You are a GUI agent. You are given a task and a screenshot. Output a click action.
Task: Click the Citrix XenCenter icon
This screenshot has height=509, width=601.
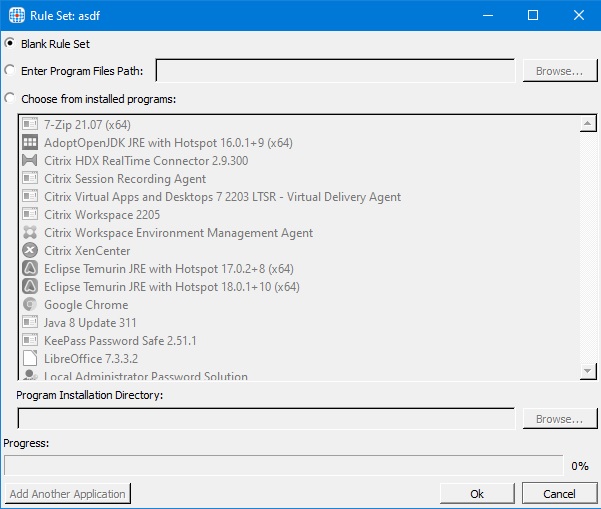pyautogui.click(x=30, y=250)
